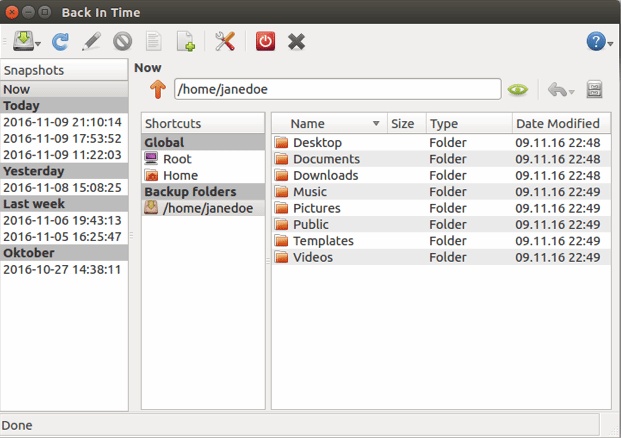Image resolution: width=621 pixels, height=438 pixels.
Task: Open the Settings tools icon
Action: (224, 41)
